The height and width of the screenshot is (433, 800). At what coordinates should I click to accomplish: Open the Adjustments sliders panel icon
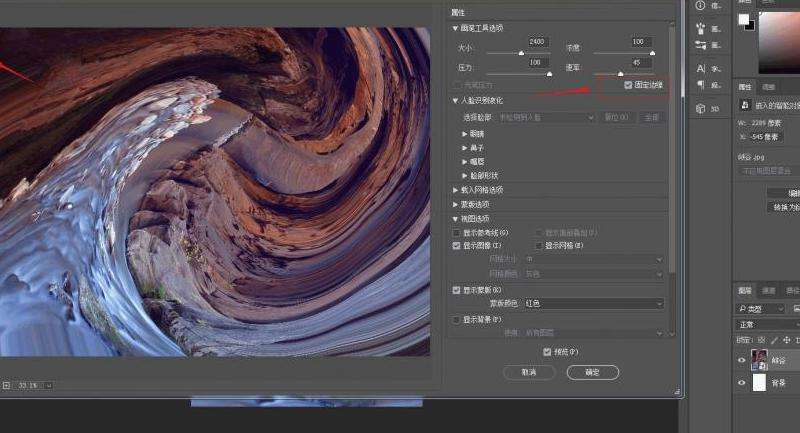pyautogui.click(x=701, y=45)
